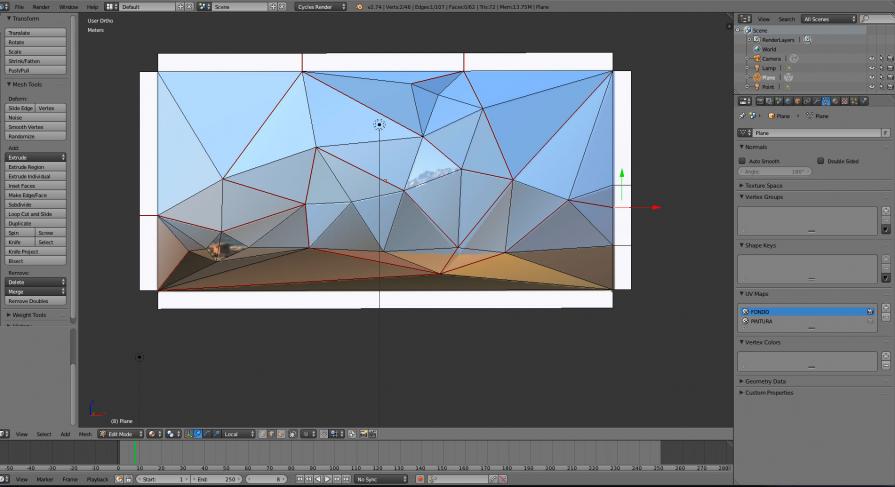This screenshot has width=895, height=487.
Task: Select the PINTURA UV map entry
Action: pyautogui.click(x=762, y=321)
